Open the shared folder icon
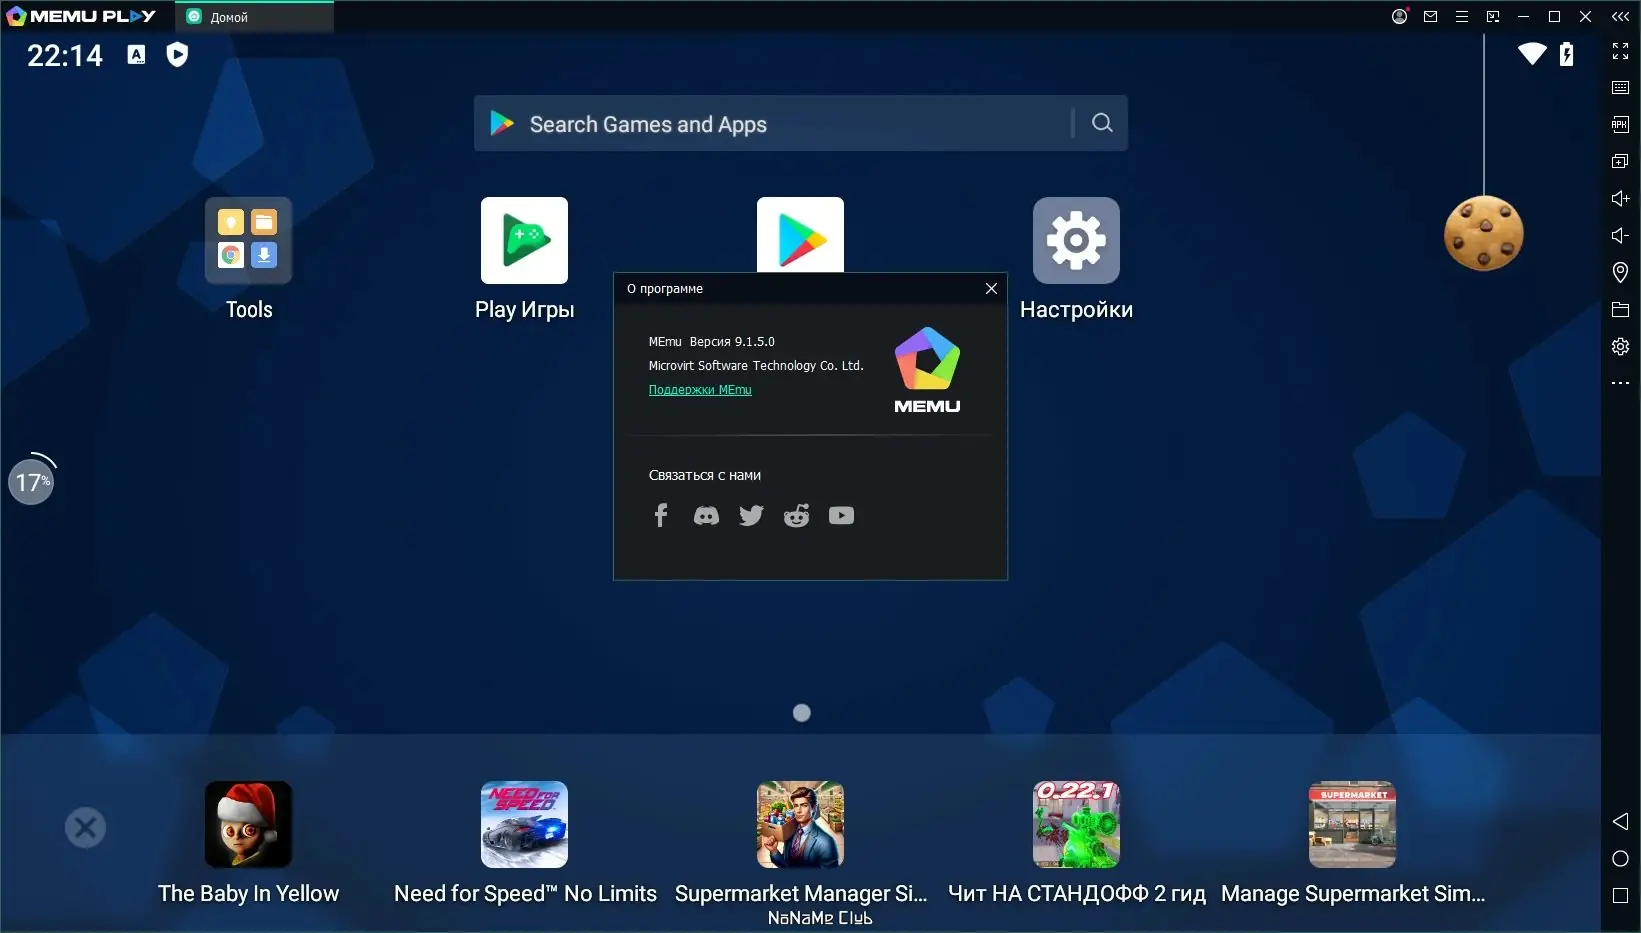Viewport: 1641px width, 933px height. coord(1620,310)
